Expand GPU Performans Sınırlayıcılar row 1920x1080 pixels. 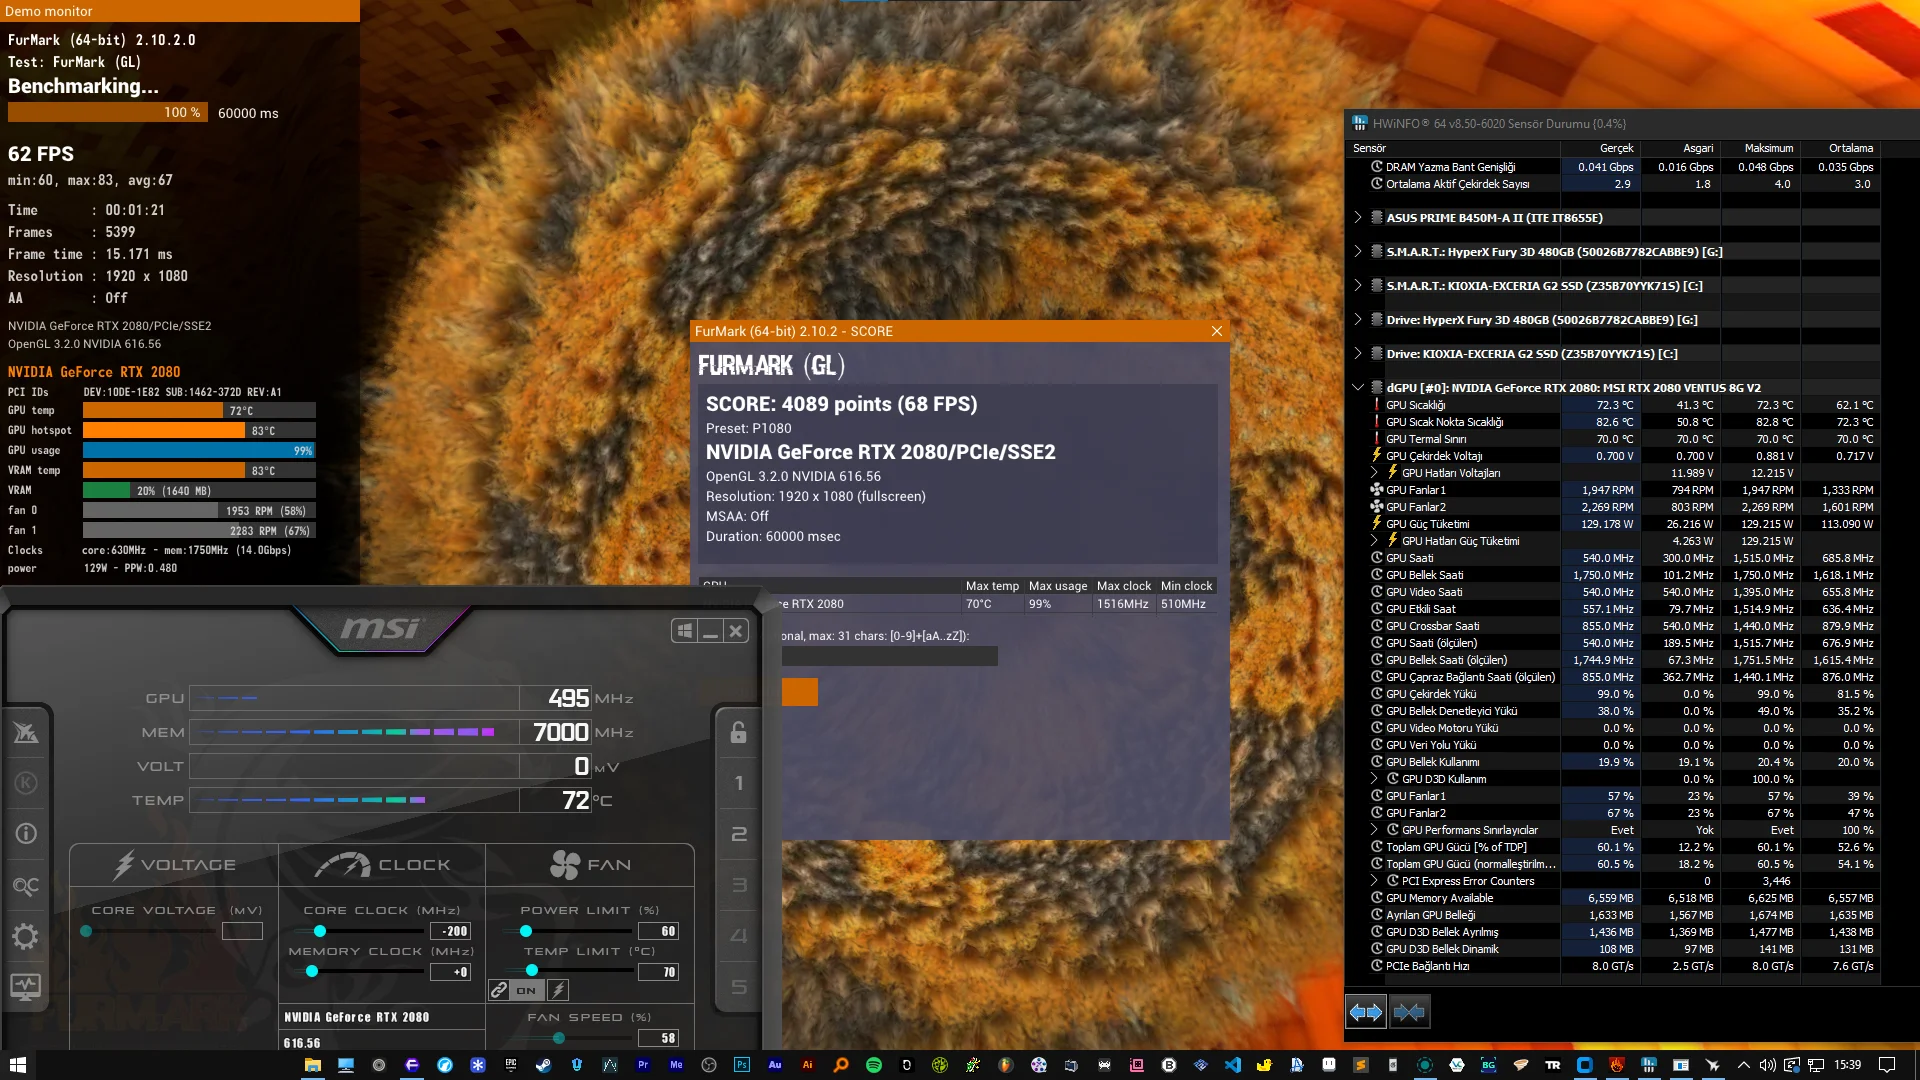[x=1374, y=829]
